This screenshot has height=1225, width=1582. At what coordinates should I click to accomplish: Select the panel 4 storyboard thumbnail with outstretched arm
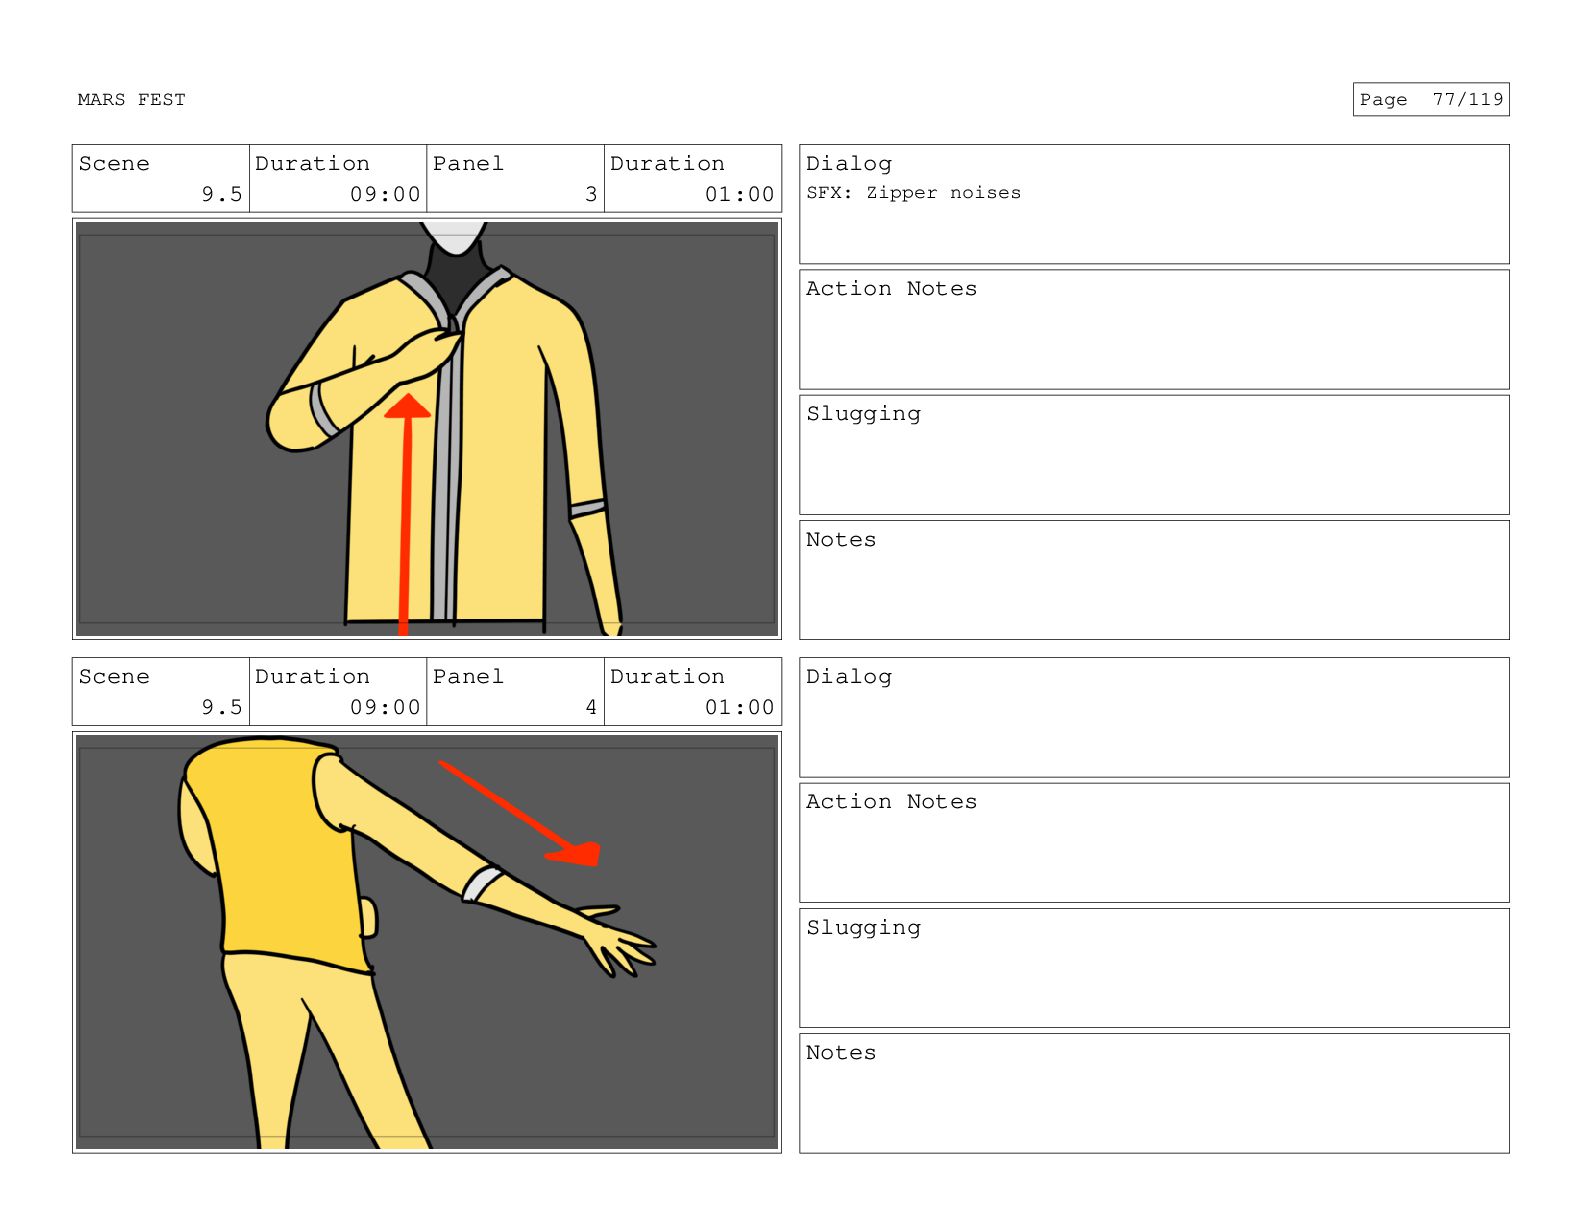click(427, 942)
